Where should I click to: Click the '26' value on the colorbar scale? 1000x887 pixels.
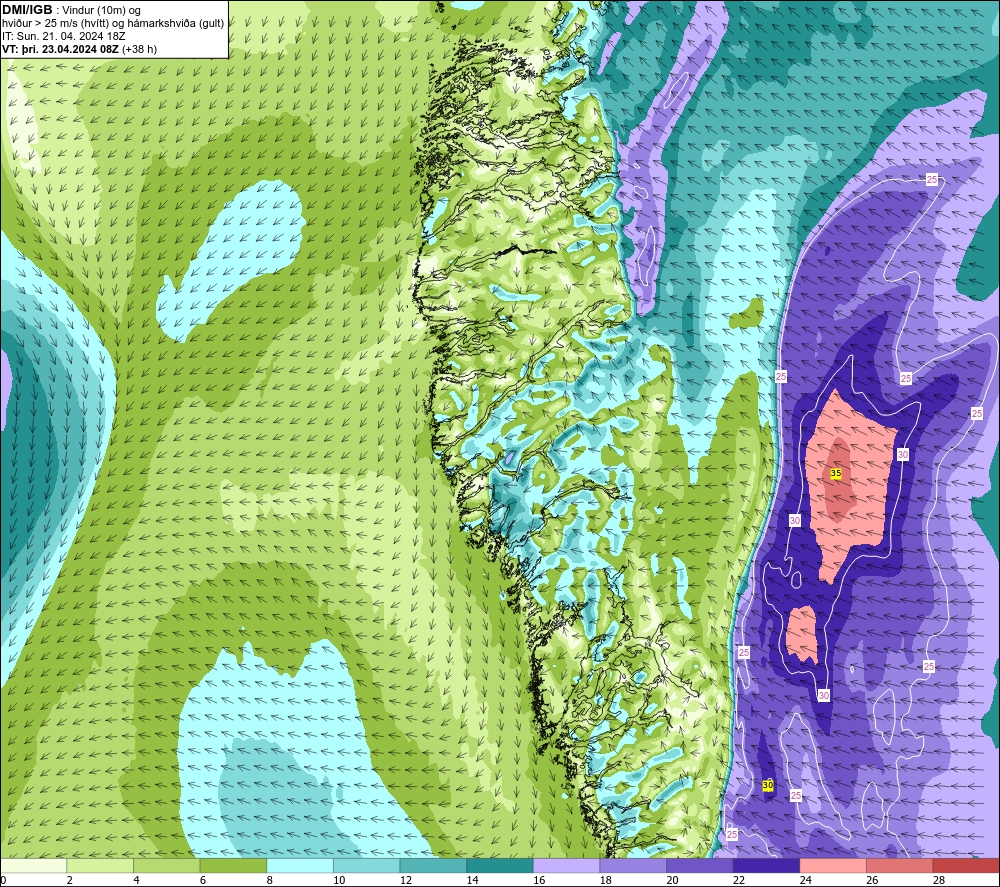coord(872,880)
